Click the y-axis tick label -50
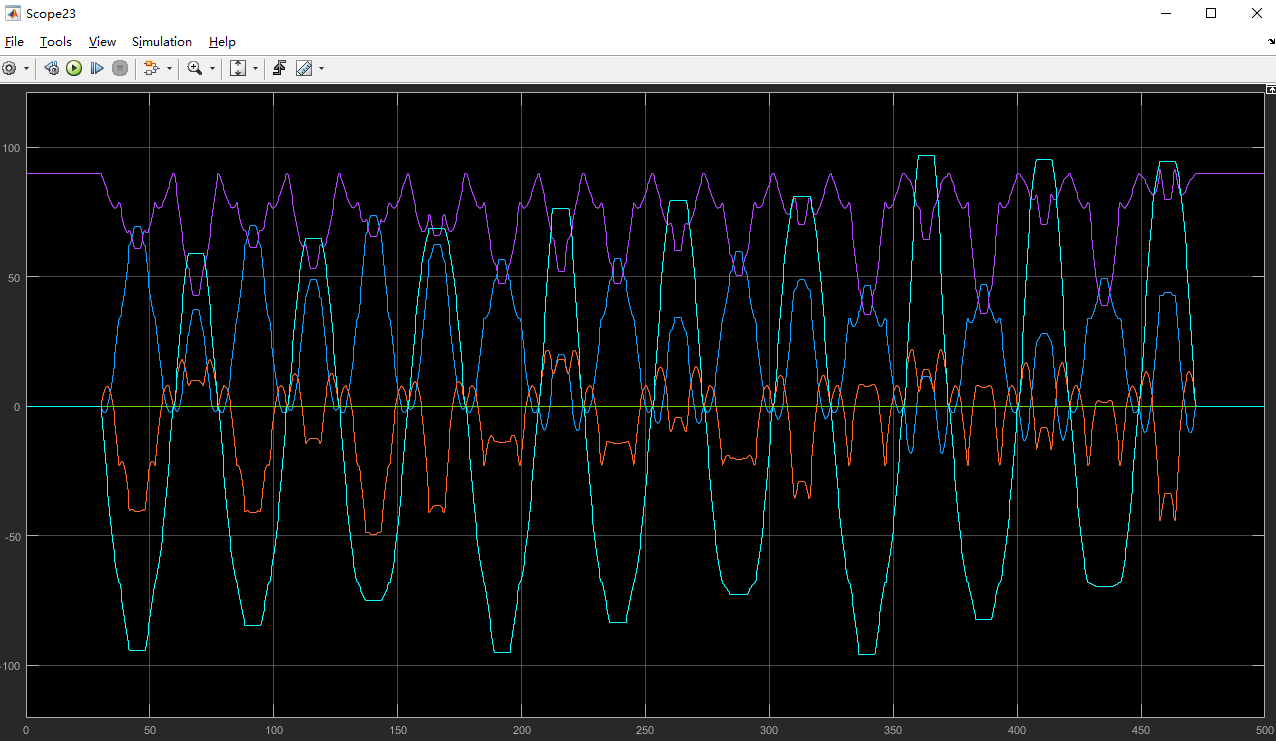The image size is (1276, 741). 14,537
